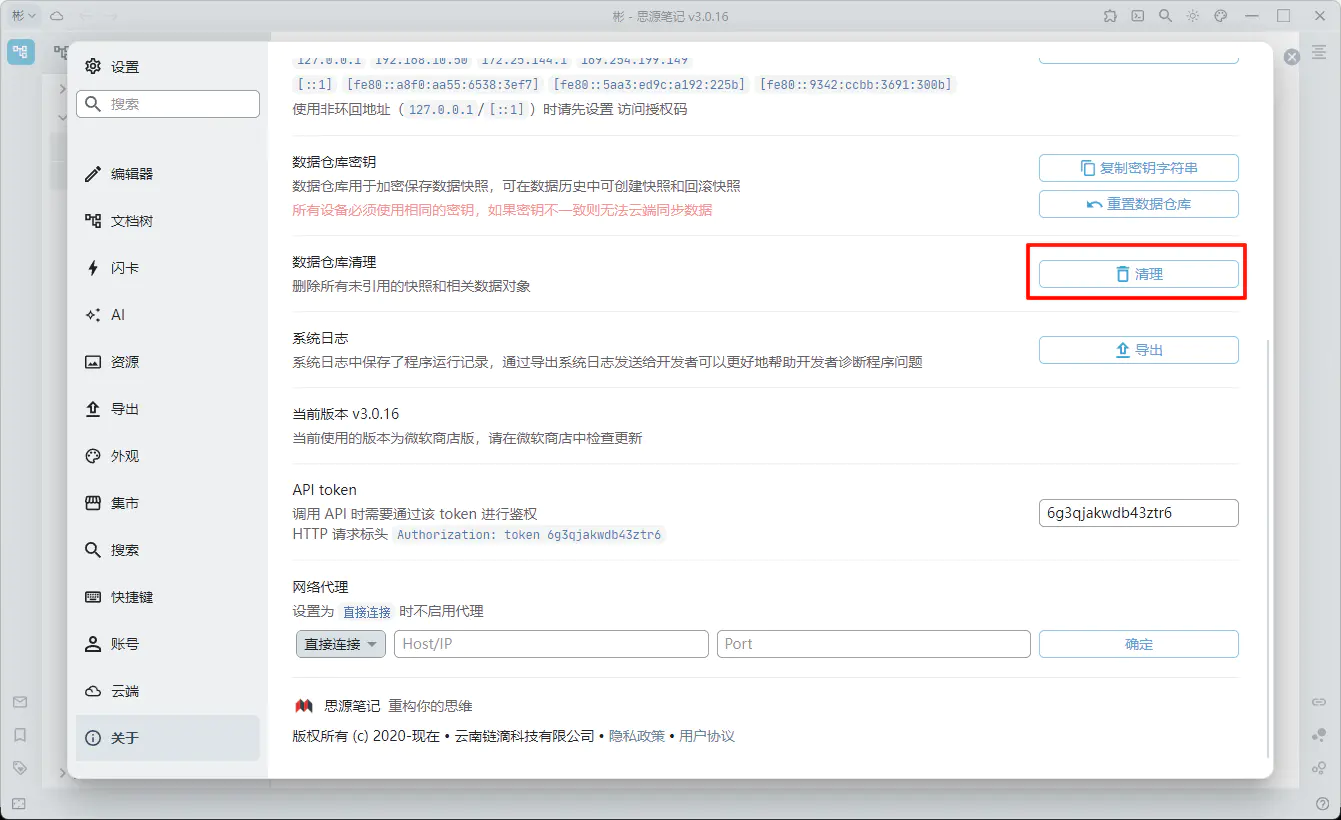
Task: Open the command panel icon
Action: (x=1138, y=16)
